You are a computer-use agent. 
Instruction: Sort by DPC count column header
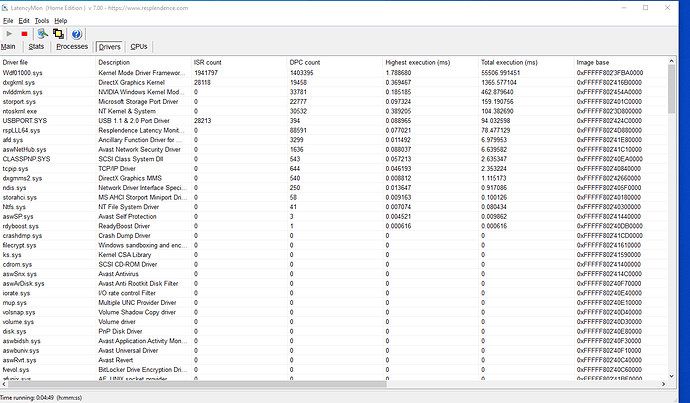click(334, 62)
